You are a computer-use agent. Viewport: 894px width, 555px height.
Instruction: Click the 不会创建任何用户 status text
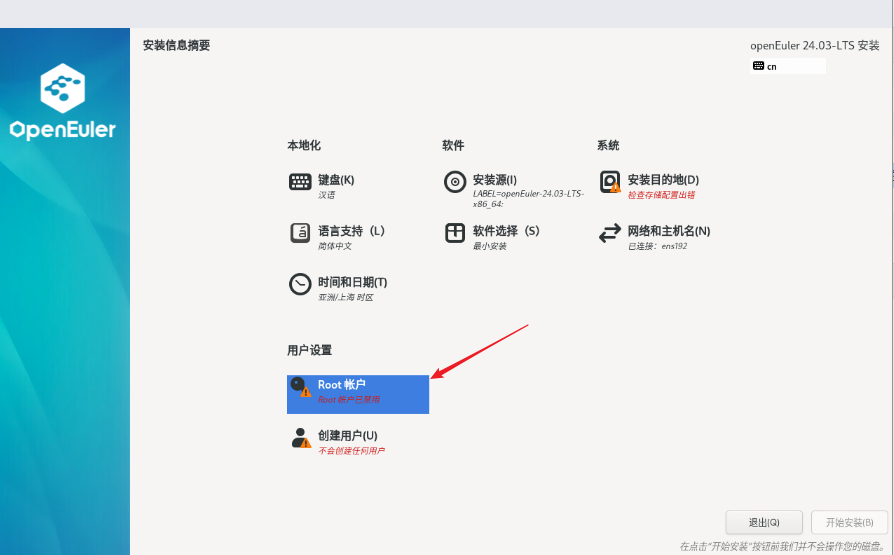[x=351, y=451]
